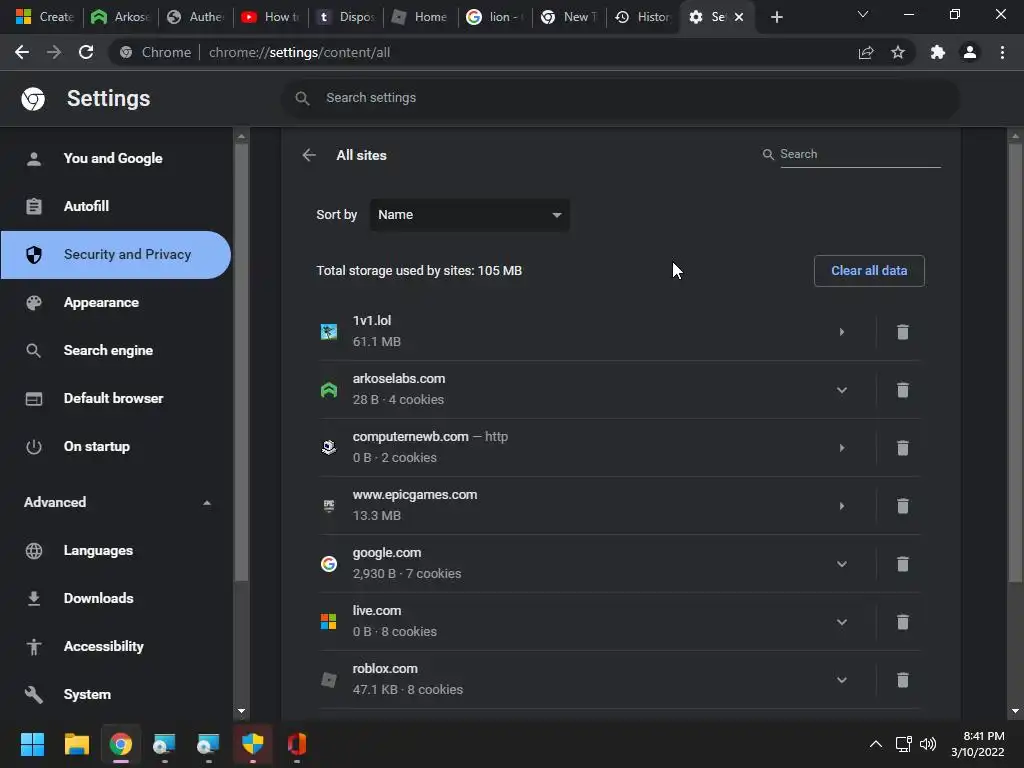Viewport: 1024px width, 768px height.
Task: Open Sort by Name dropdown
Action: (470, 215)
